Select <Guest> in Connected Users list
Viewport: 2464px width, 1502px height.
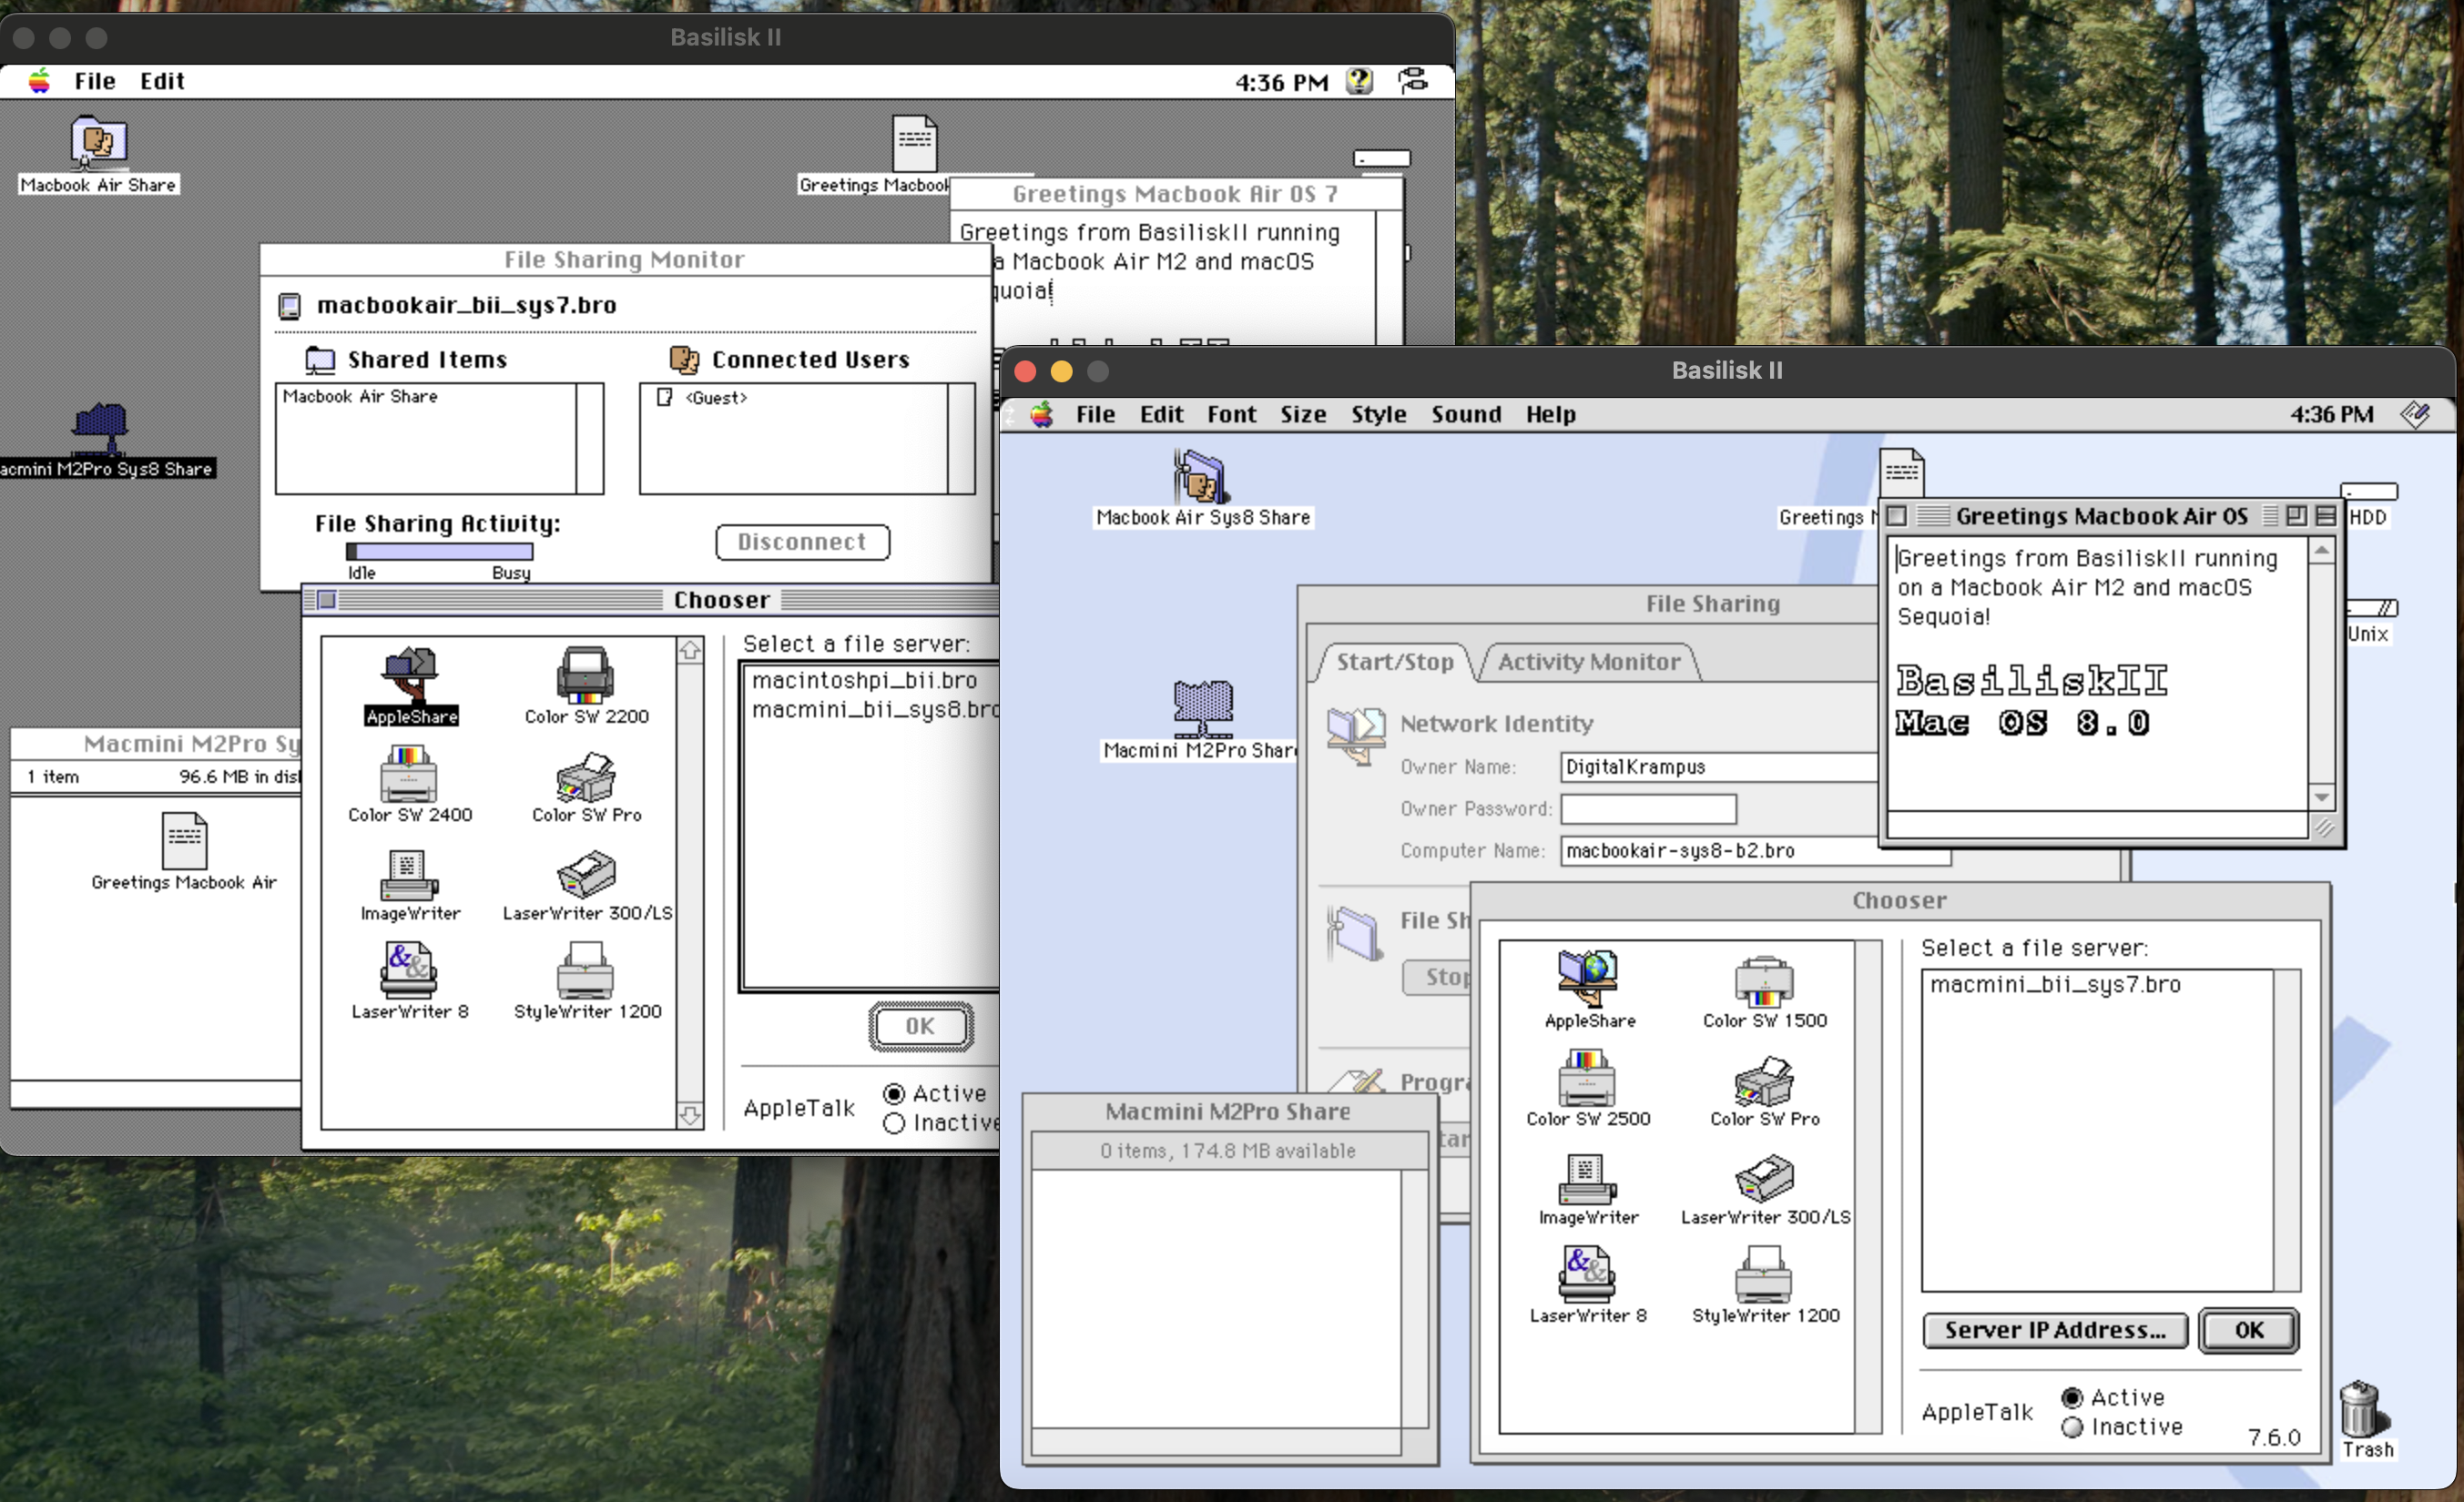pos(716,398)
